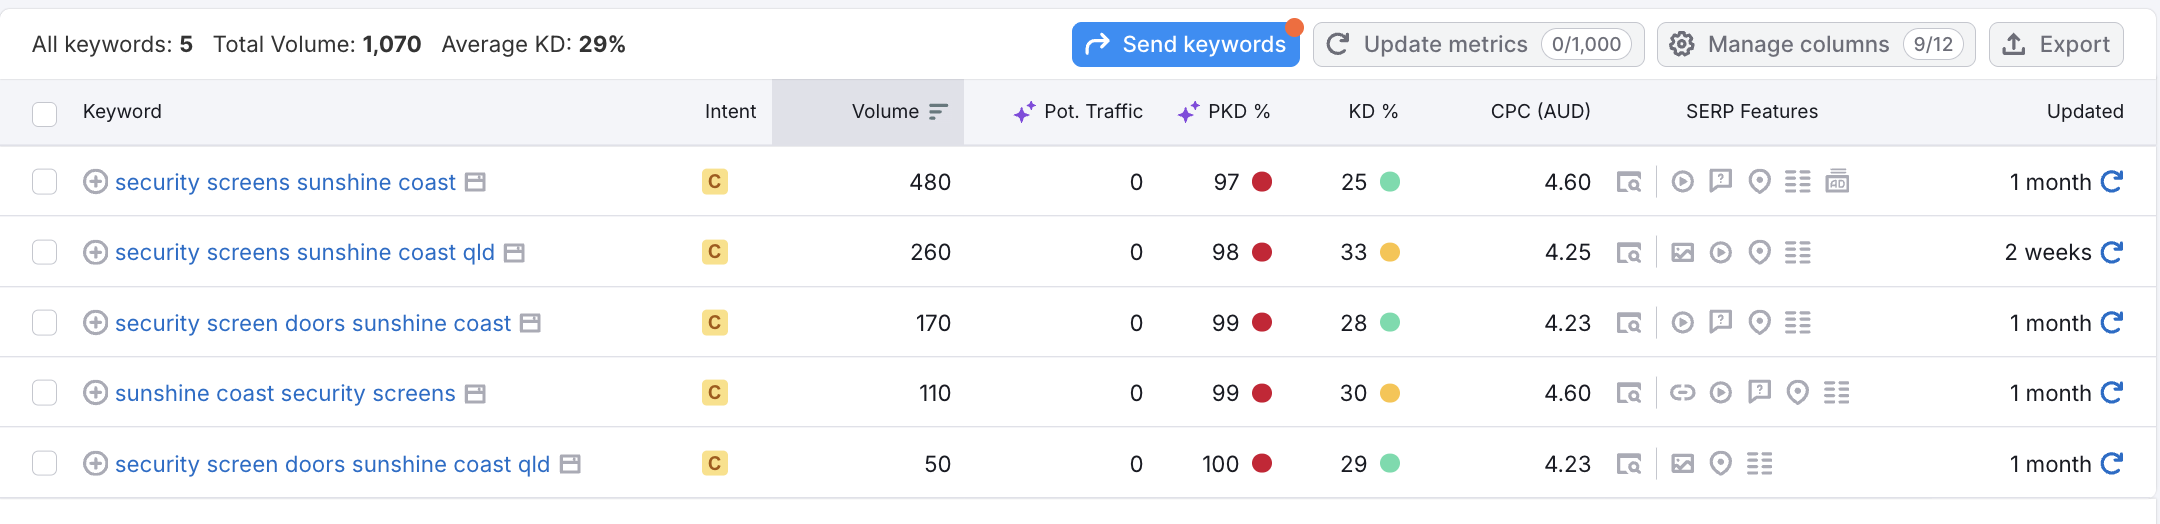Click the Keyword column header

(122, 112)
